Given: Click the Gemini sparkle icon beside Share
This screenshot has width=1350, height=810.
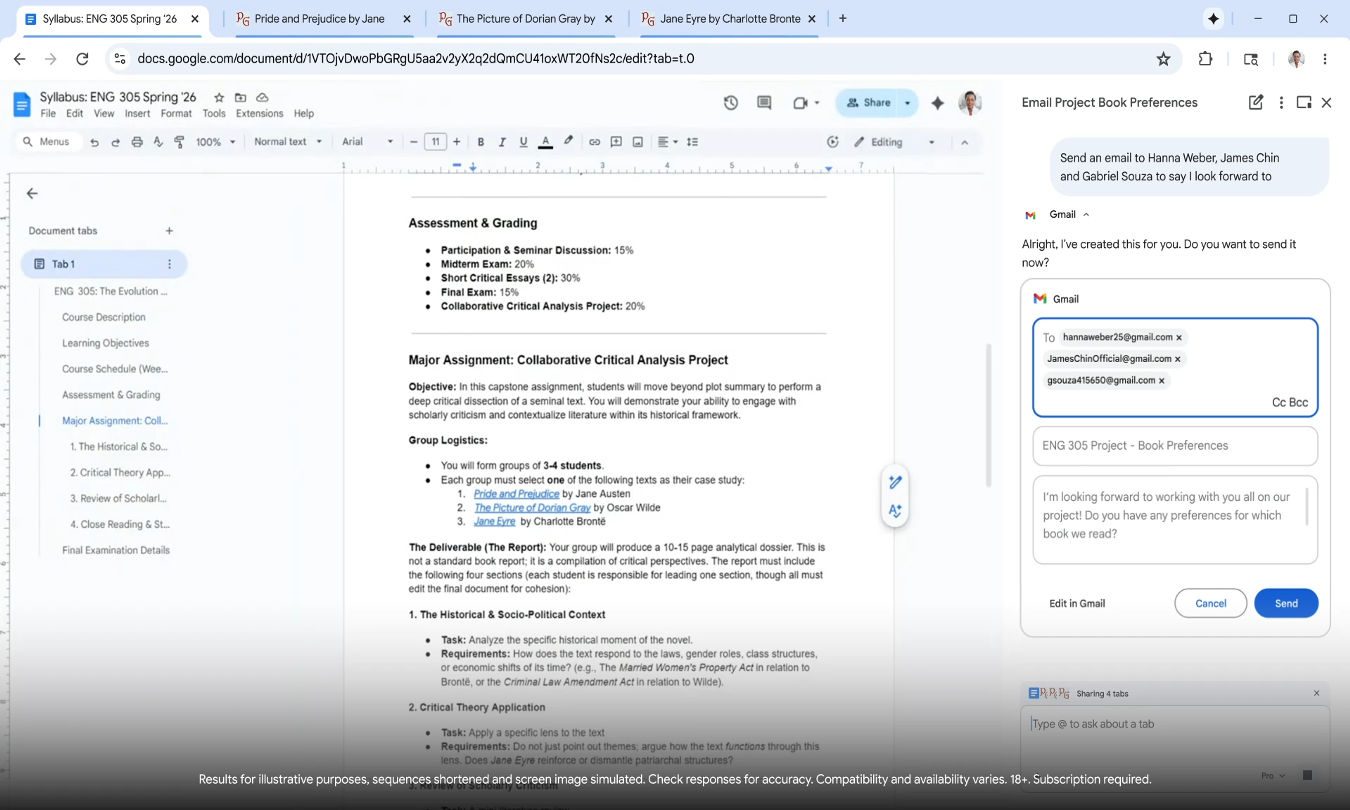Looking at the screenshot, I should click(x=937, y=102).
